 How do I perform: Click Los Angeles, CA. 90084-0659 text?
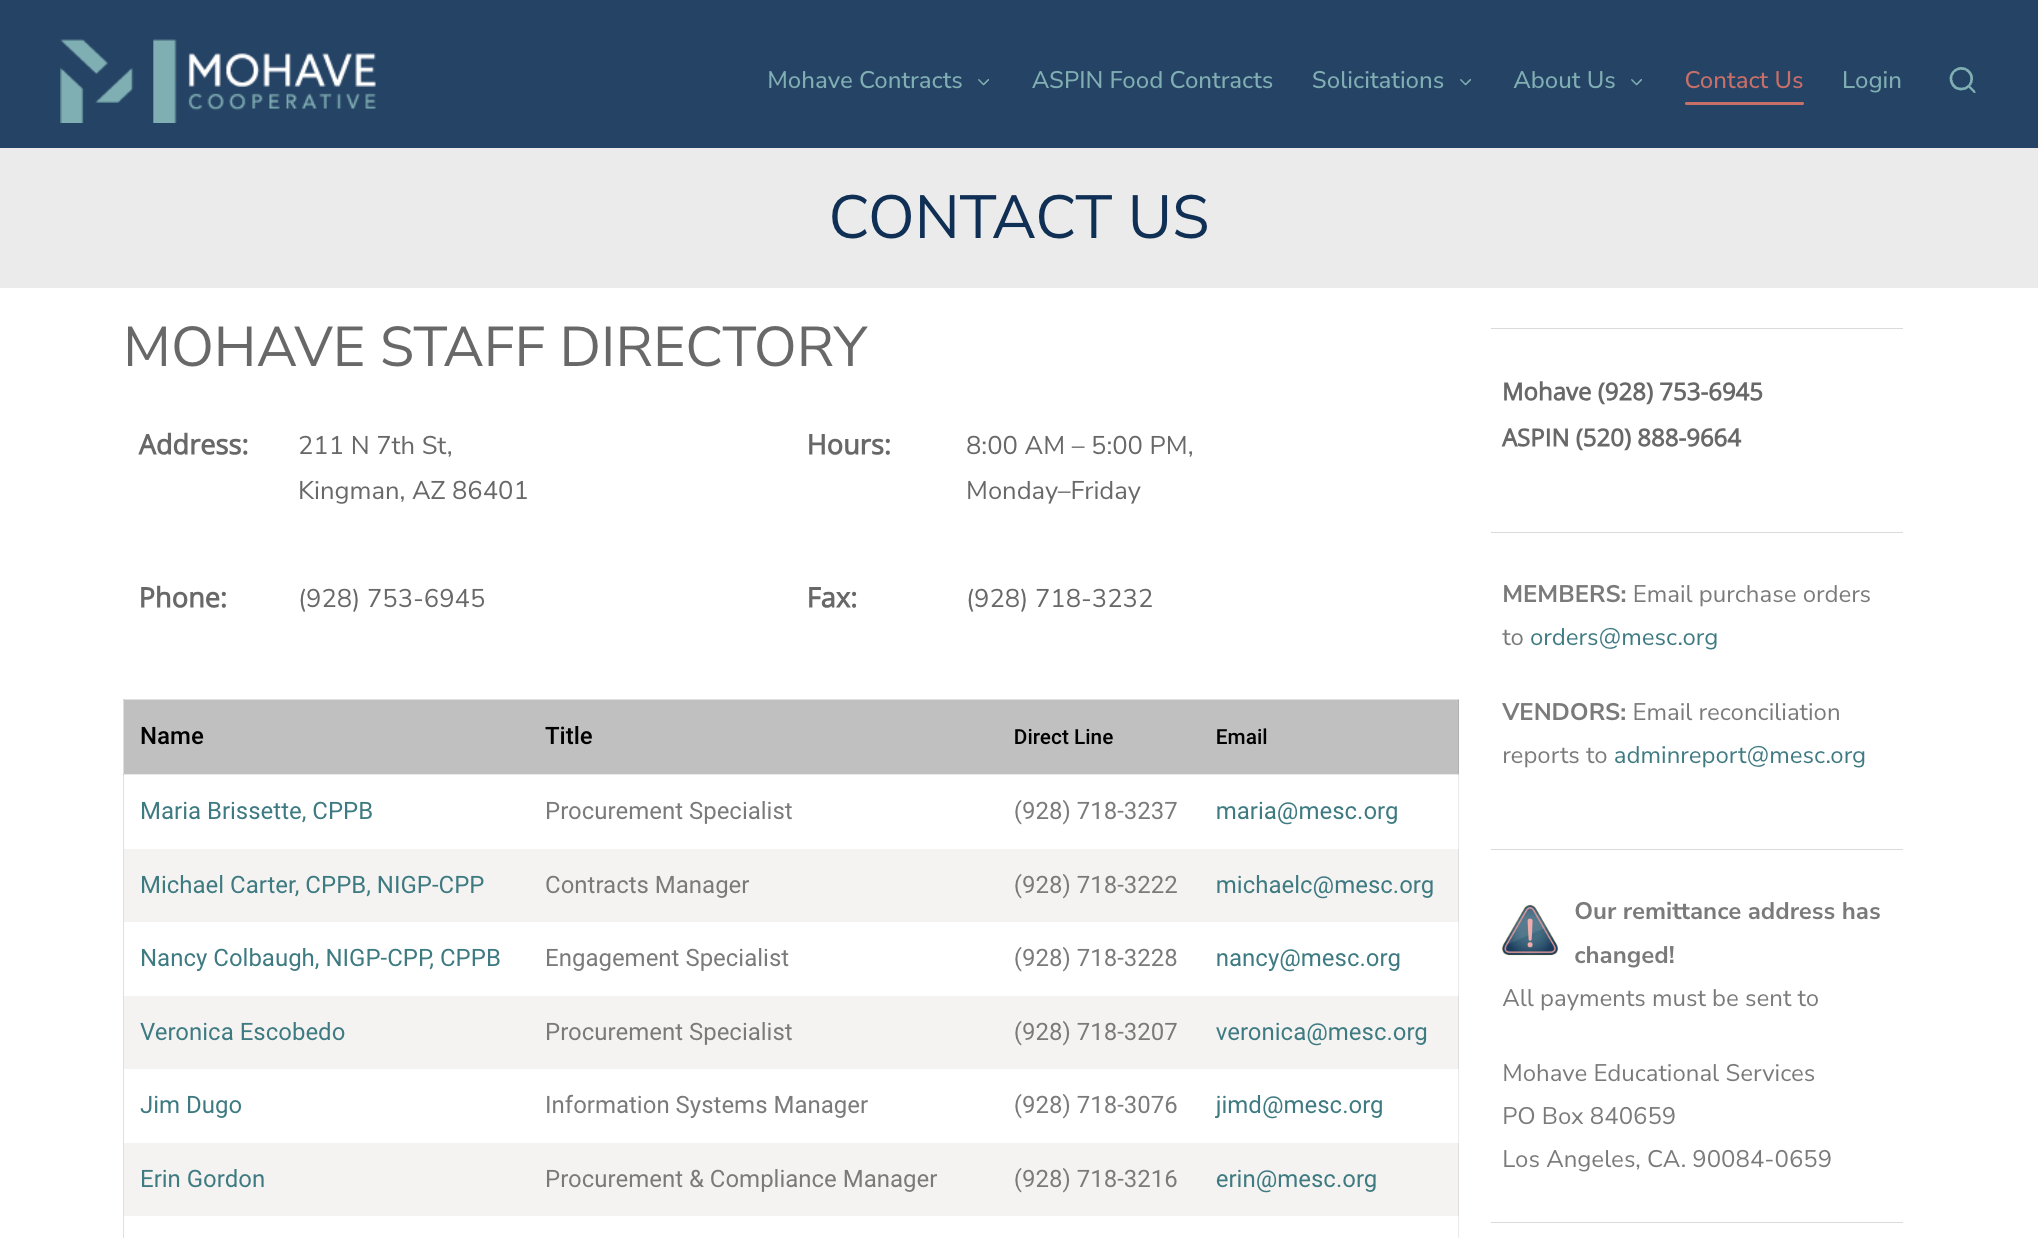tap(1666, 1159)
